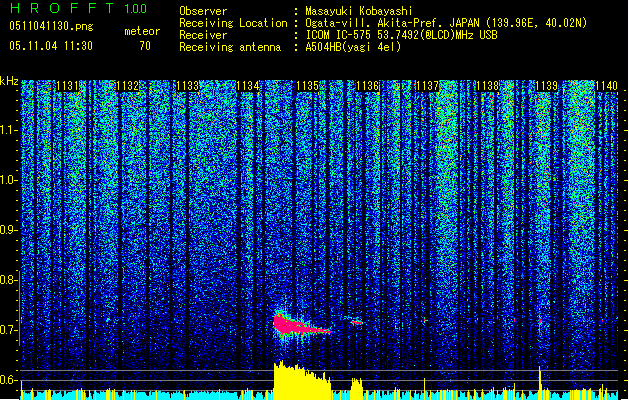Screen dimensions: 629x400
Task: Click the 1136 time marker
Action: (x=367, y=86)
